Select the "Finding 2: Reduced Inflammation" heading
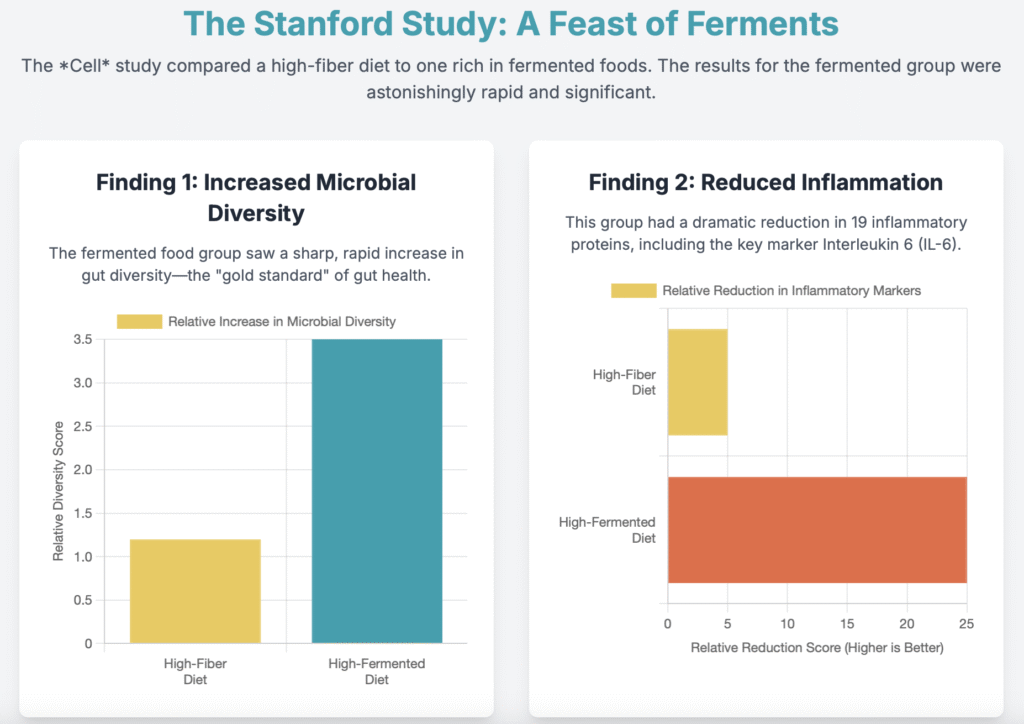The width and height of the screenshot is (1024, 724). click(765, 182)
